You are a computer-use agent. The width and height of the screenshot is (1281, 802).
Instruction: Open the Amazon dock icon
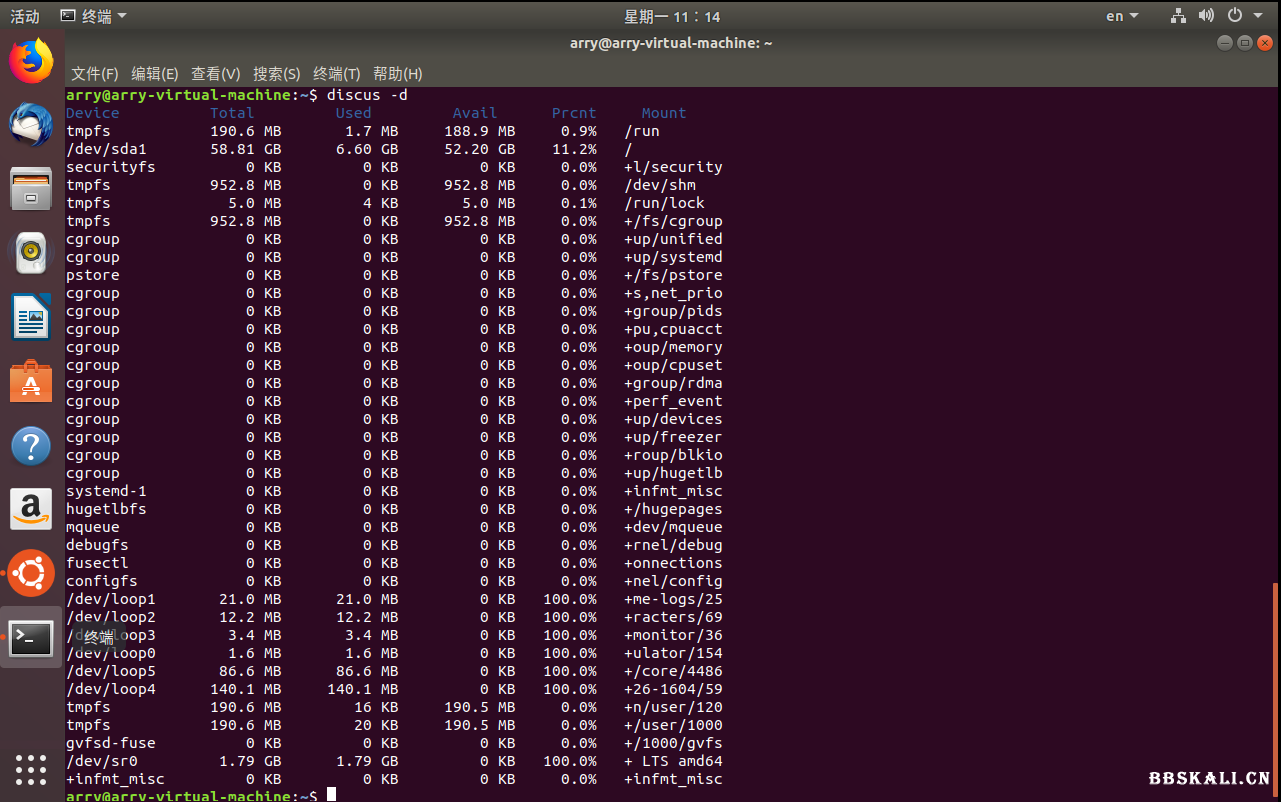(31, 510)
